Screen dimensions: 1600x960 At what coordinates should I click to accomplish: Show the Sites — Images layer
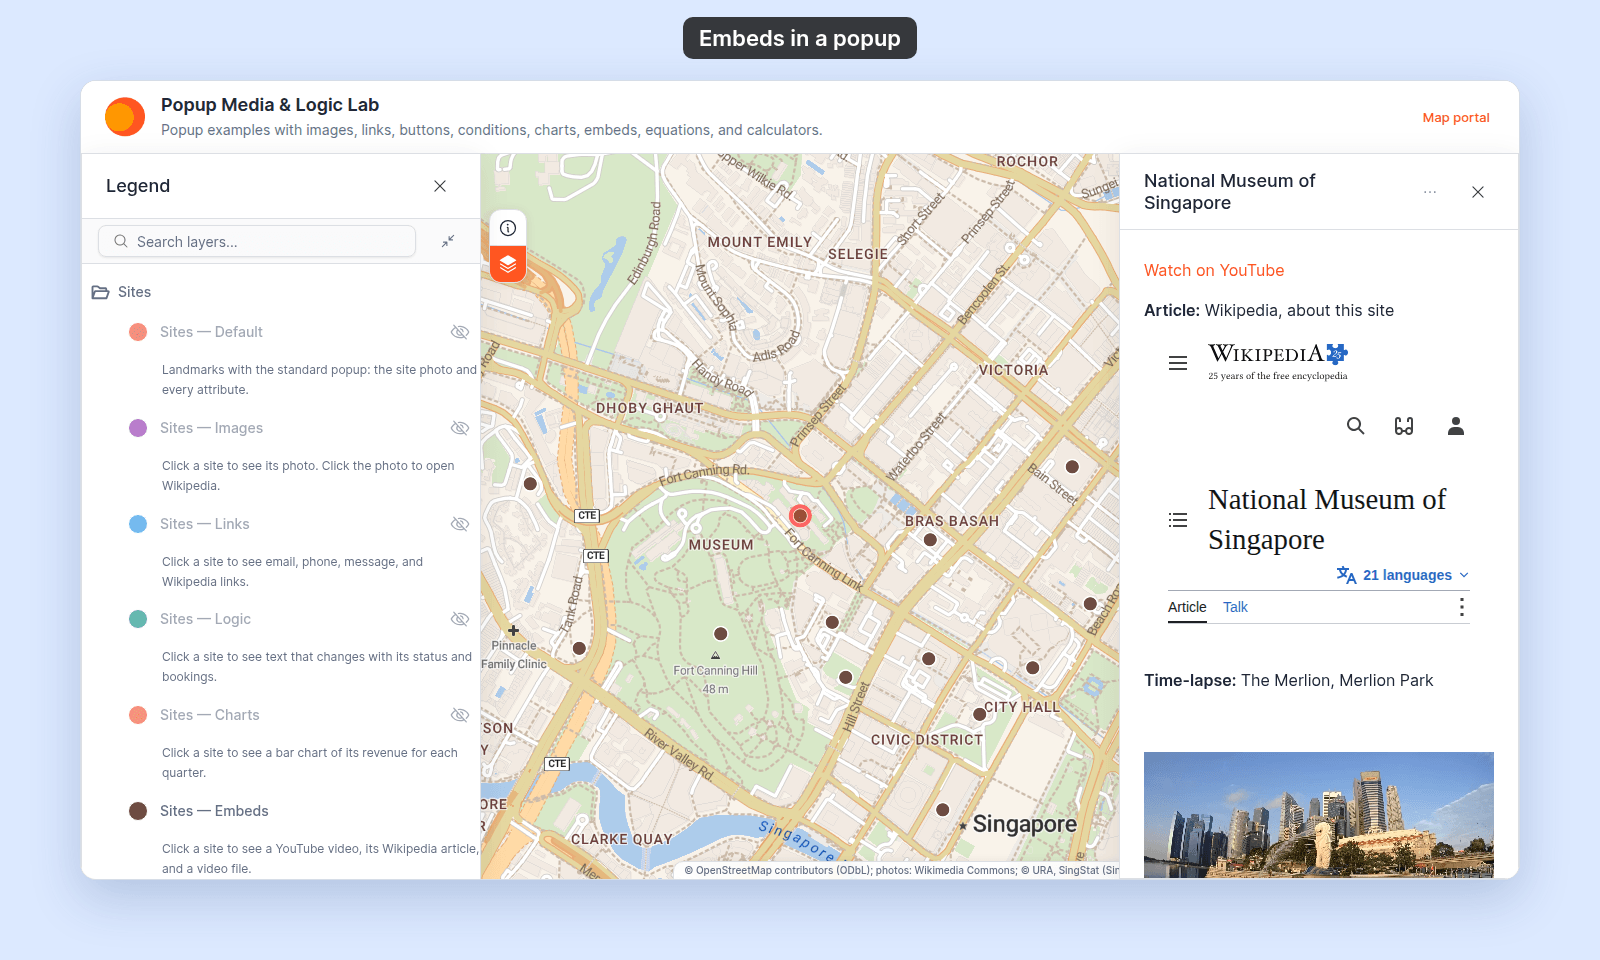460,428
